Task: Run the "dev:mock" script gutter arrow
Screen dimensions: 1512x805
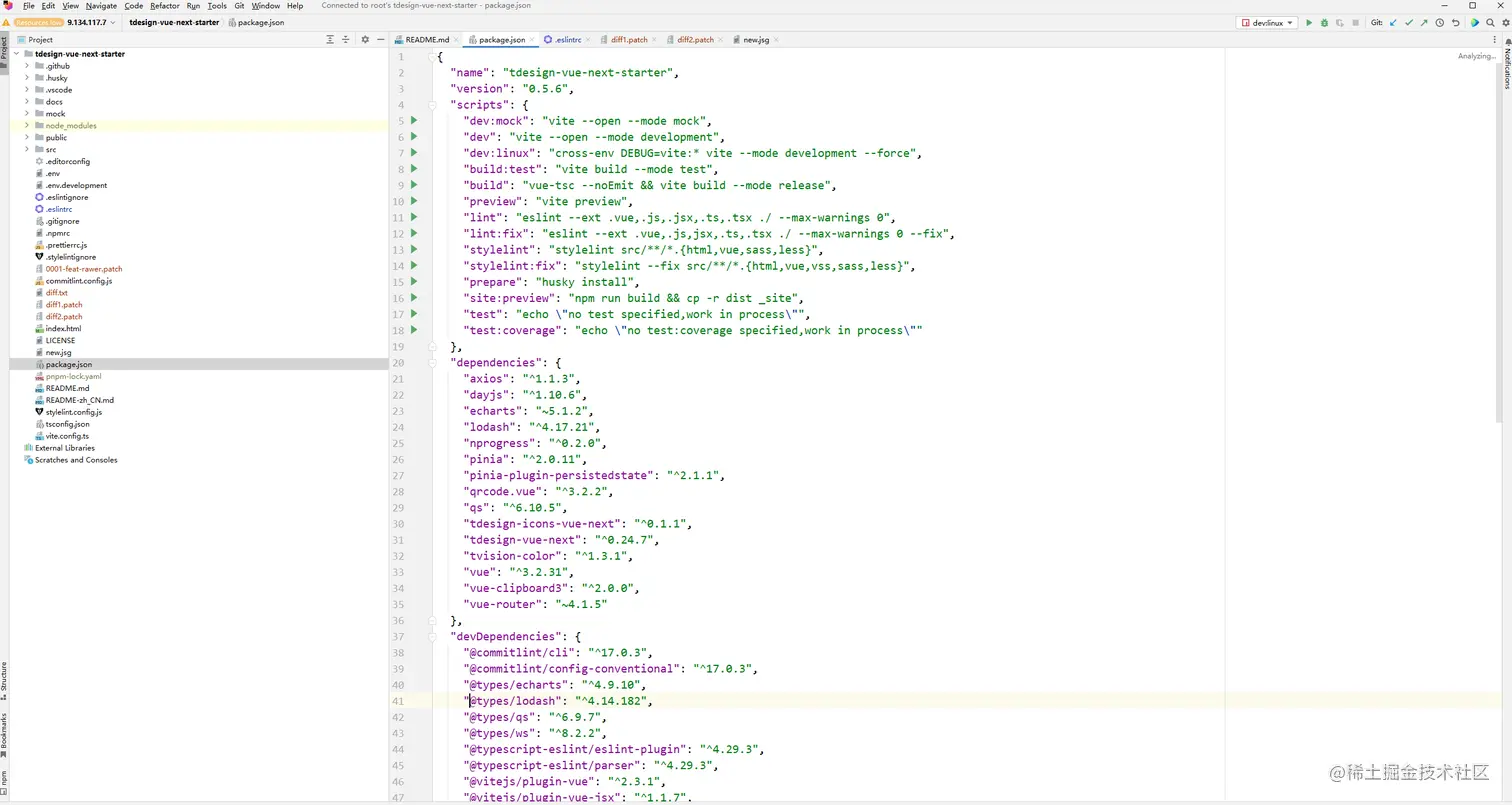Action: click(x=413, y=121)
